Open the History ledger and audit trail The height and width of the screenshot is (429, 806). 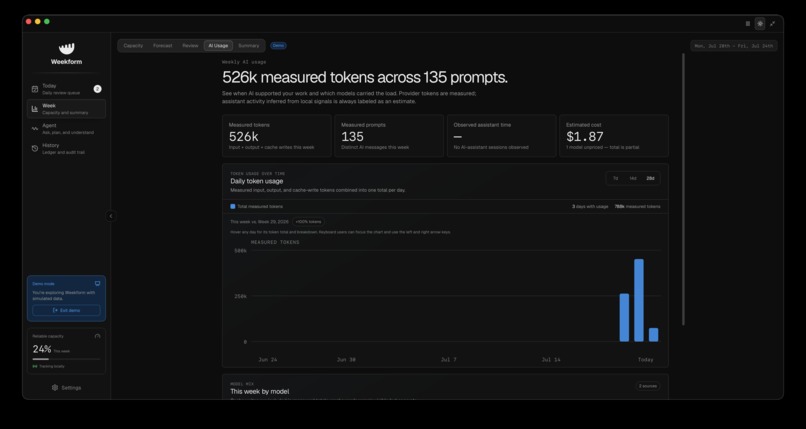point(66,148)
